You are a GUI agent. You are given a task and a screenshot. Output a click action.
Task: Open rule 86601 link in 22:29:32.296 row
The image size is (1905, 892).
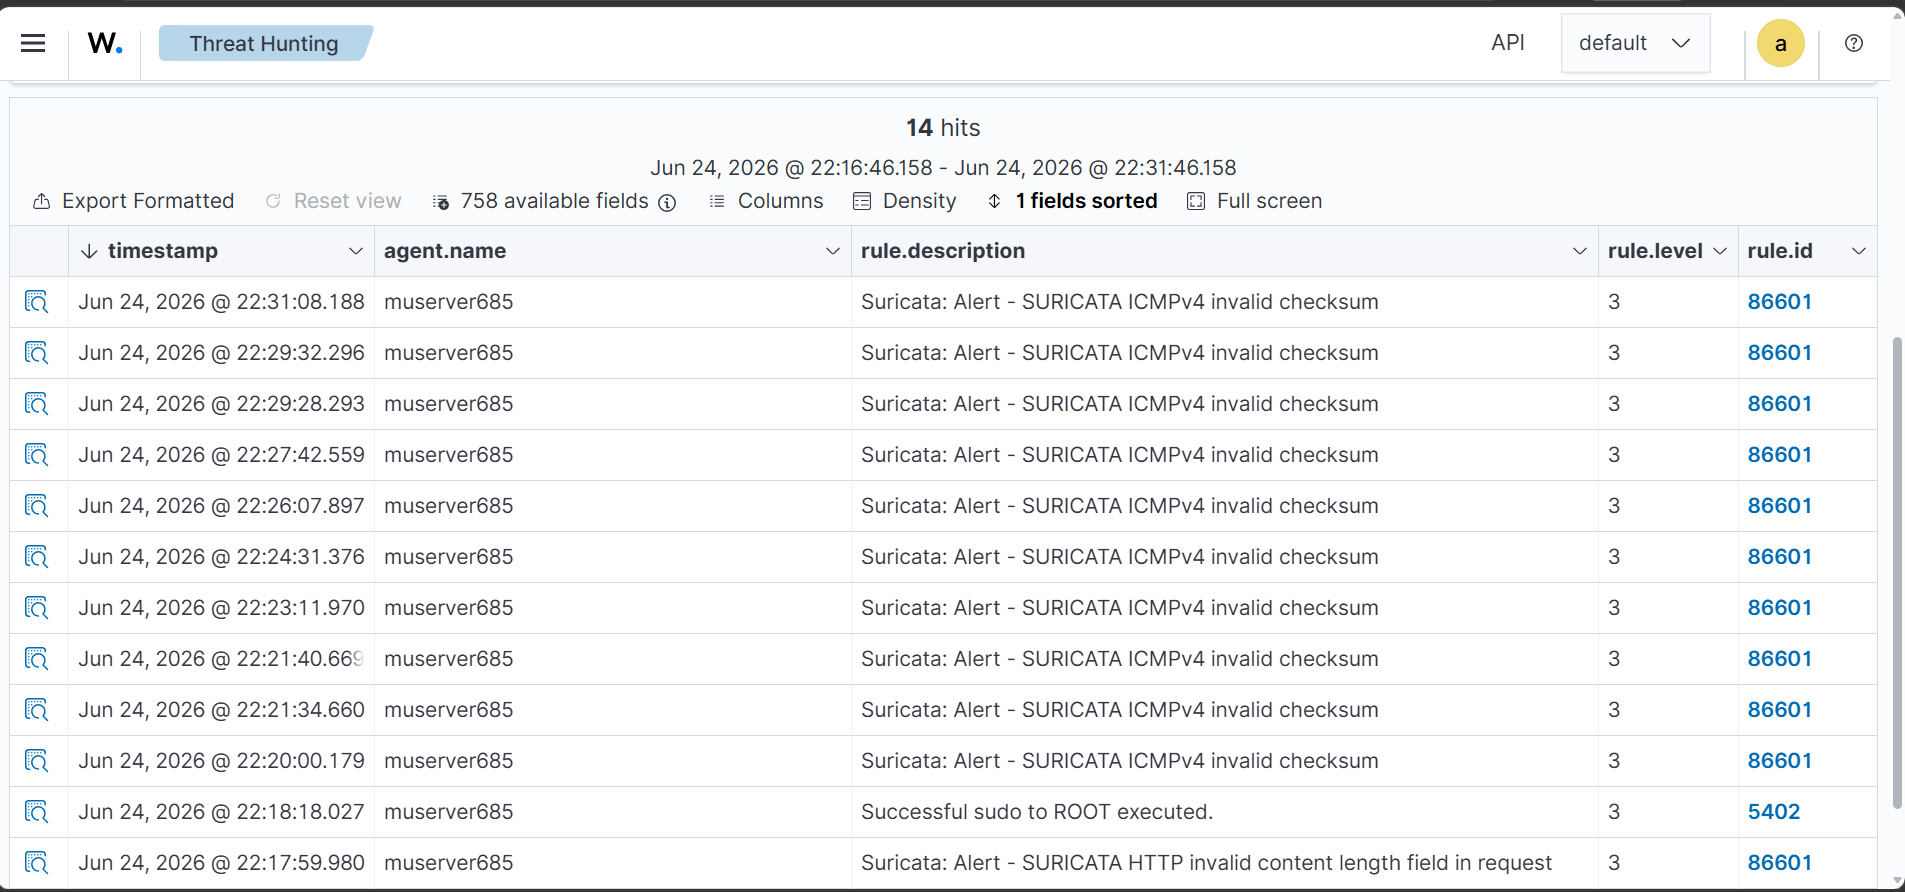coord(1779,353)
